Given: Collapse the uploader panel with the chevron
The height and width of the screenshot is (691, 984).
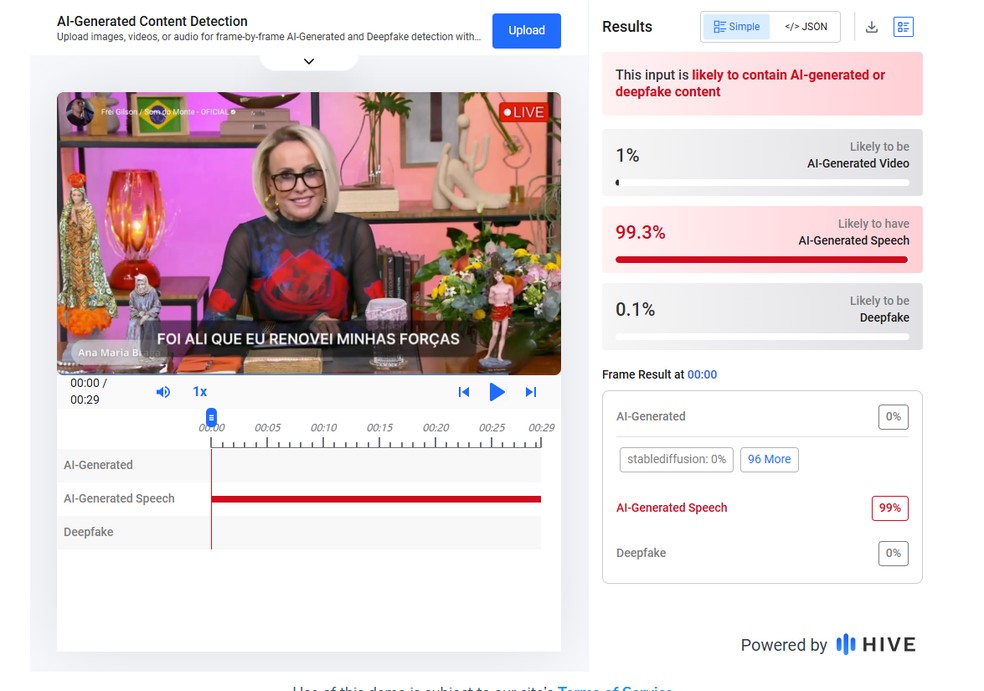Looking at the screenshot, I should pyautogui.click(x=308, y=60).
